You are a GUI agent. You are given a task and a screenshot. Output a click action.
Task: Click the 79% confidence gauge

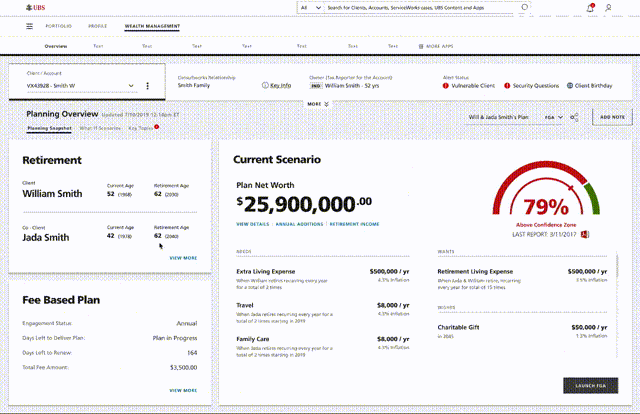(x=546, y=190)
